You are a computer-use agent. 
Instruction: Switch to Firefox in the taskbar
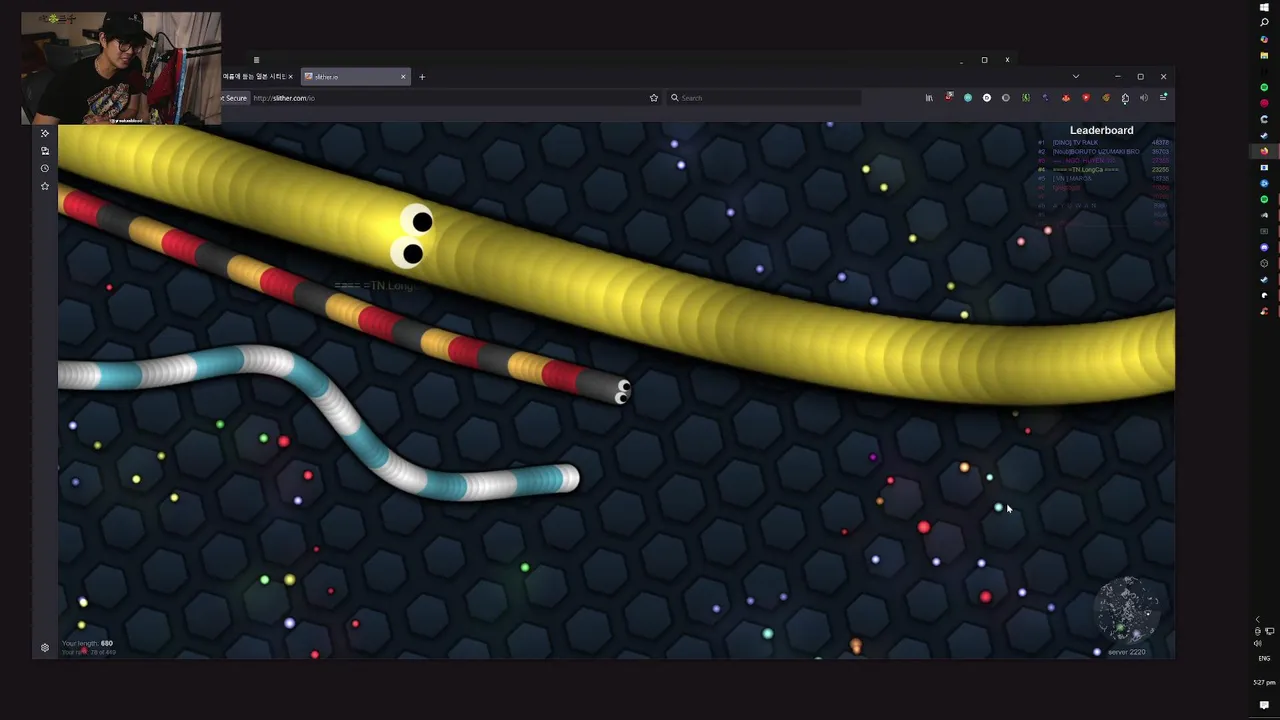coord(1264,151)
